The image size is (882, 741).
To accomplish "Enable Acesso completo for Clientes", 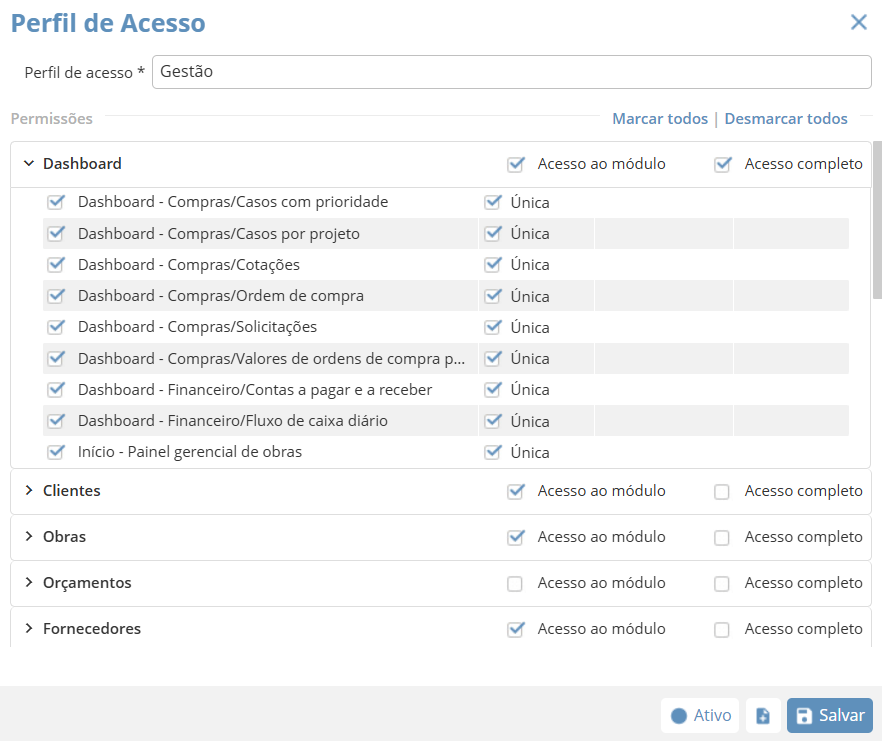I will (722, 492).
